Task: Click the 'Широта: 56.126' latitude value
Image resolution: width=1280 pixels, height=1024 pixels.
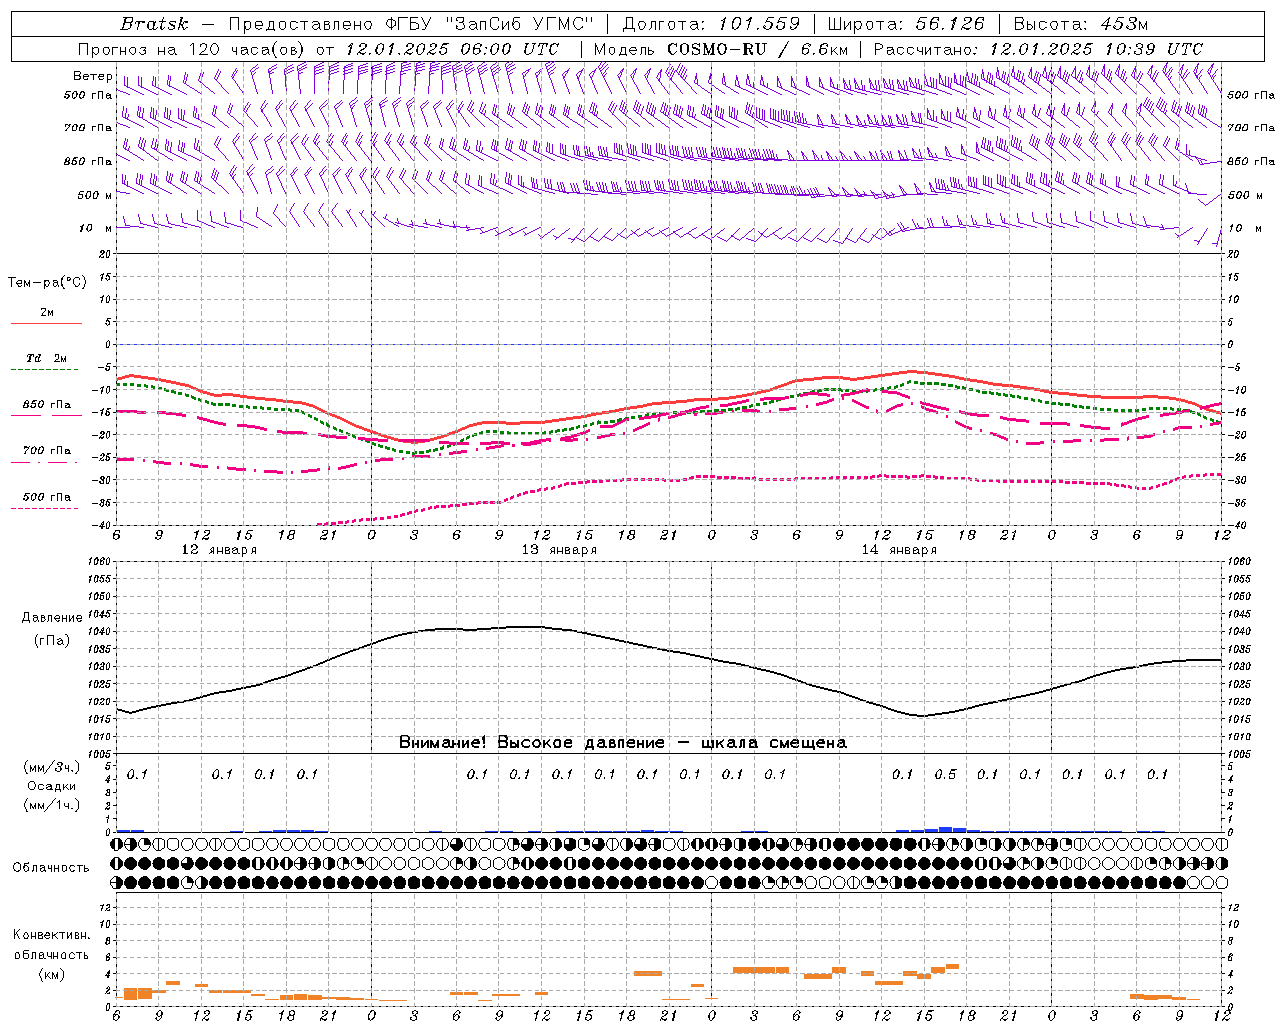Action: click(x=907, y=23)
